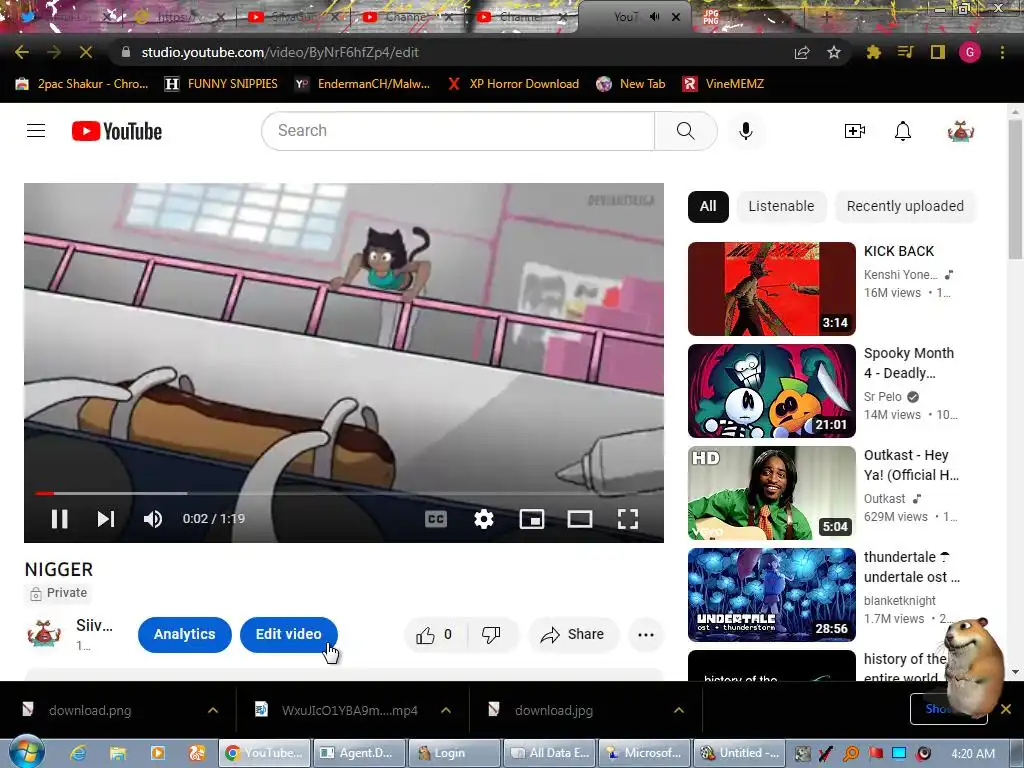Open the three-dot more actions menu below video
1024x768 pixels.
click(645, 635)
